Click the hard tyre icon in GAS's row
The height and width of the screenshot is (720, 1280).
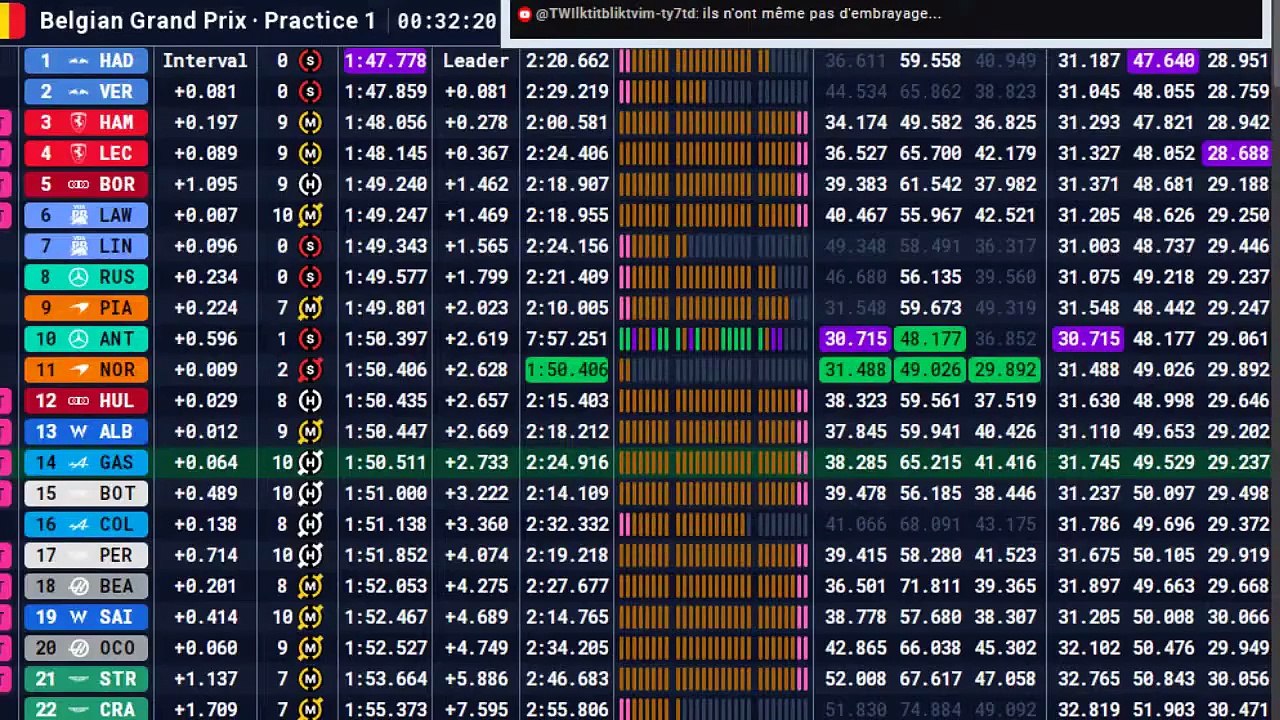pos(310,463)
